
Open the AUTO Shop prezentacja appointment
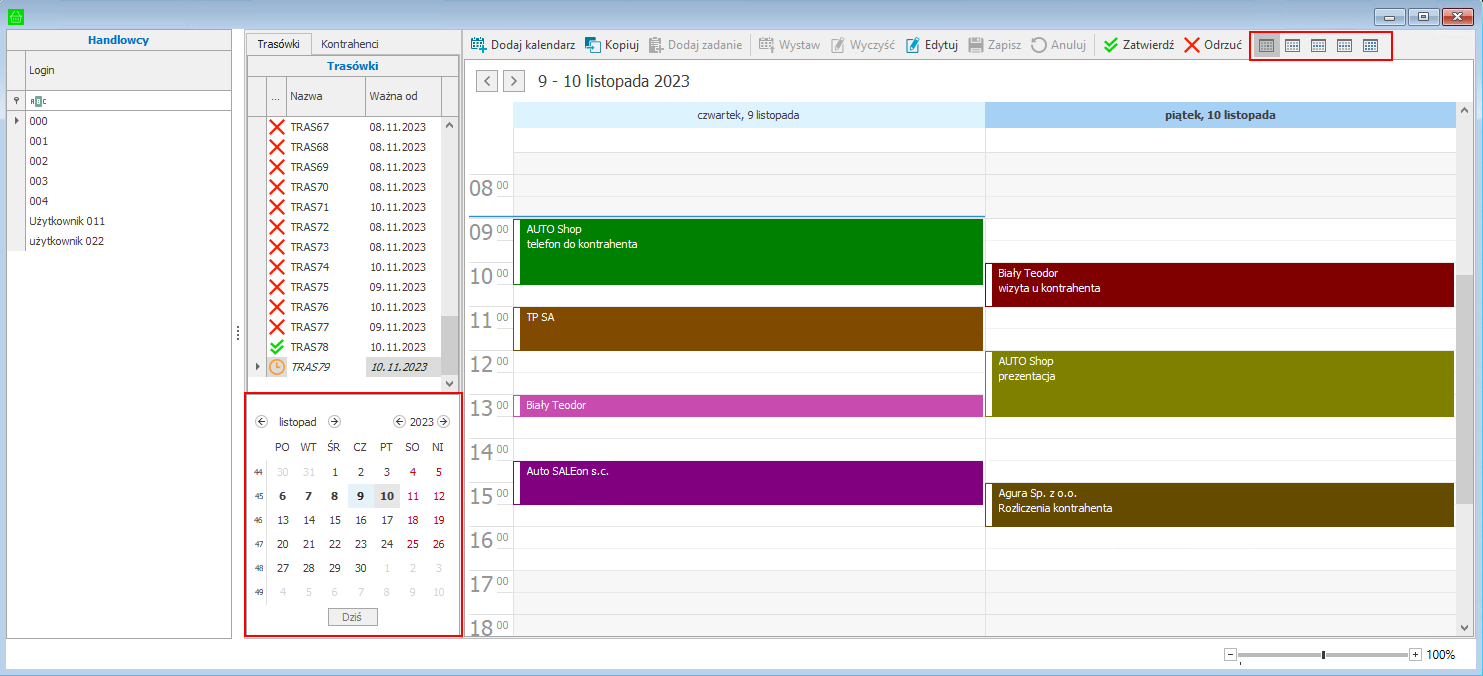(1220, 383)
